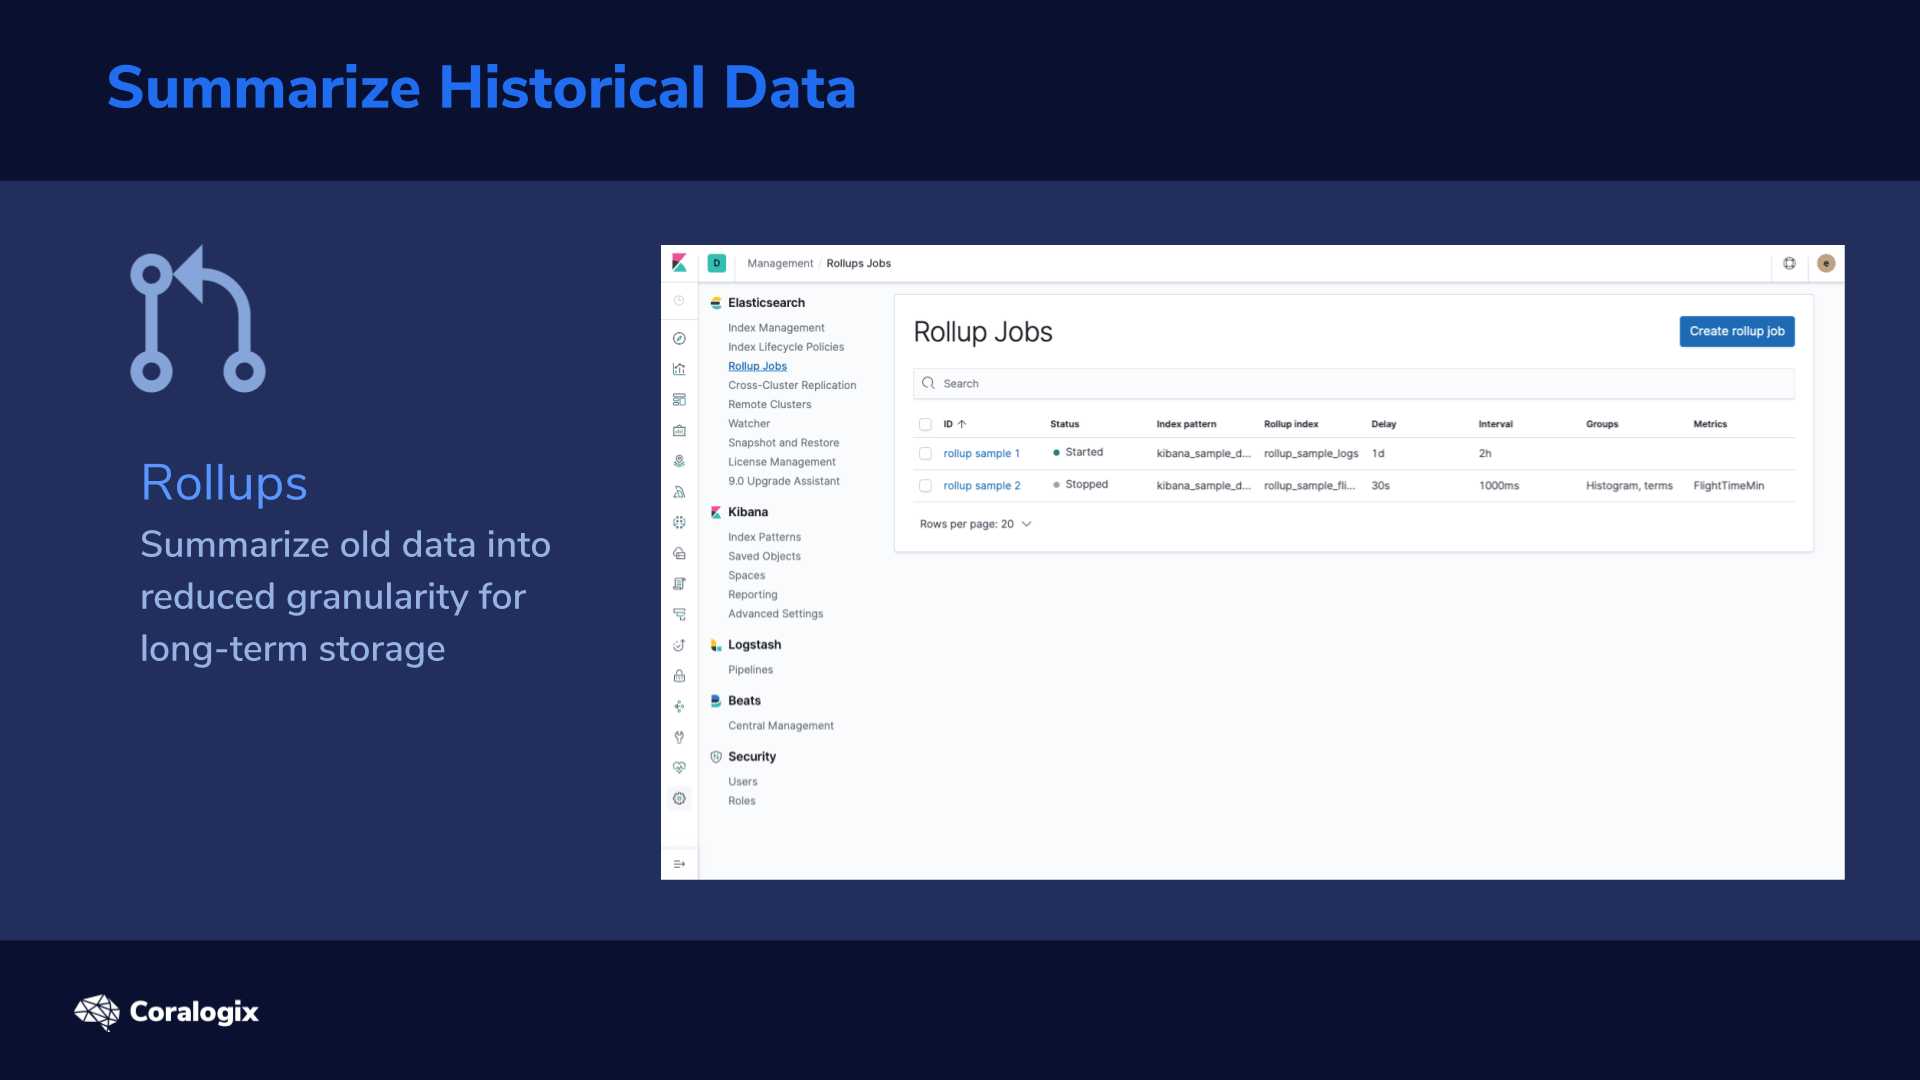
Task: Open the SIEM padlock icon in the sidebar
Action: pos(679,676)
